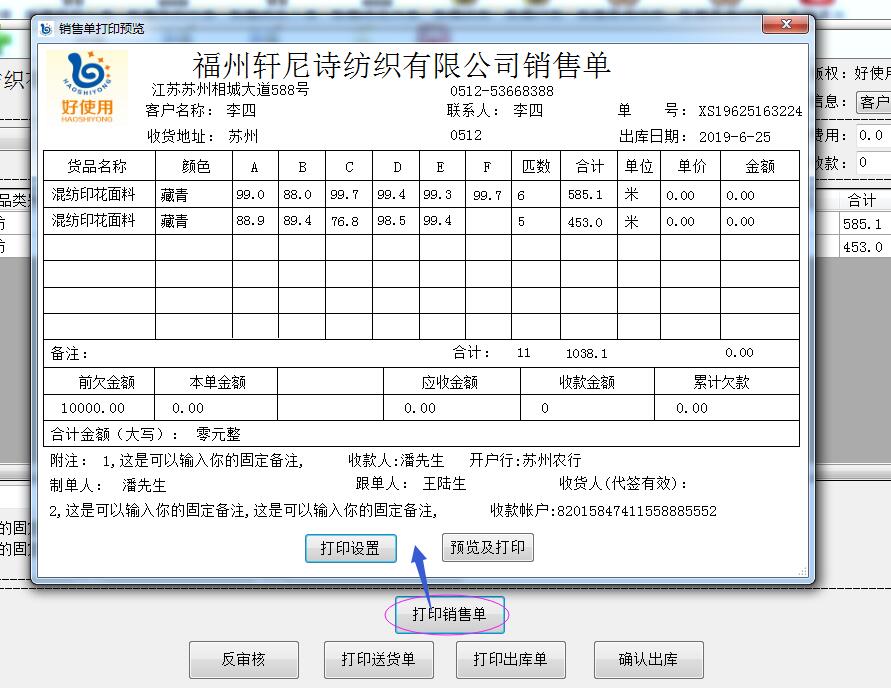Click the sales order title heading
The image size is (891, 688).
click(402, 65)
